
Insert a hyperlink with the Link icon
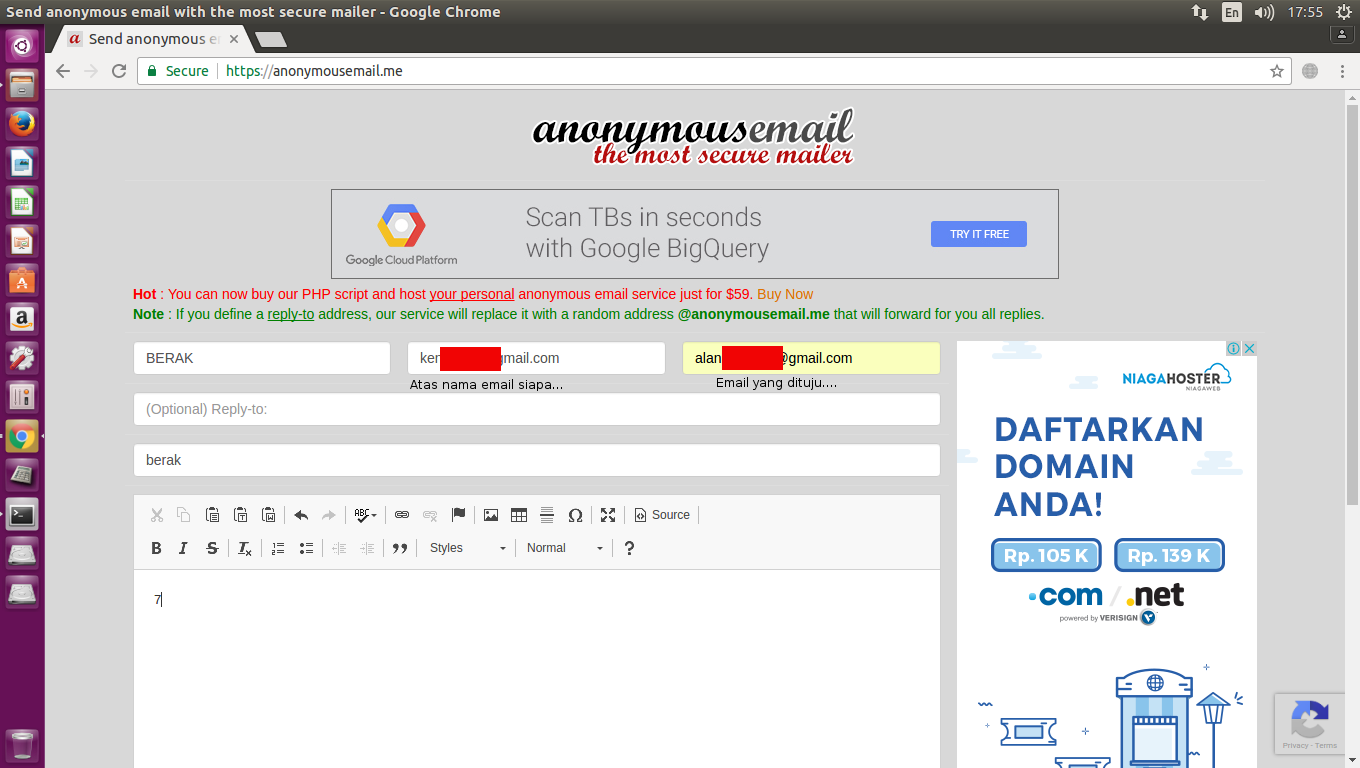tap(402, 515)
